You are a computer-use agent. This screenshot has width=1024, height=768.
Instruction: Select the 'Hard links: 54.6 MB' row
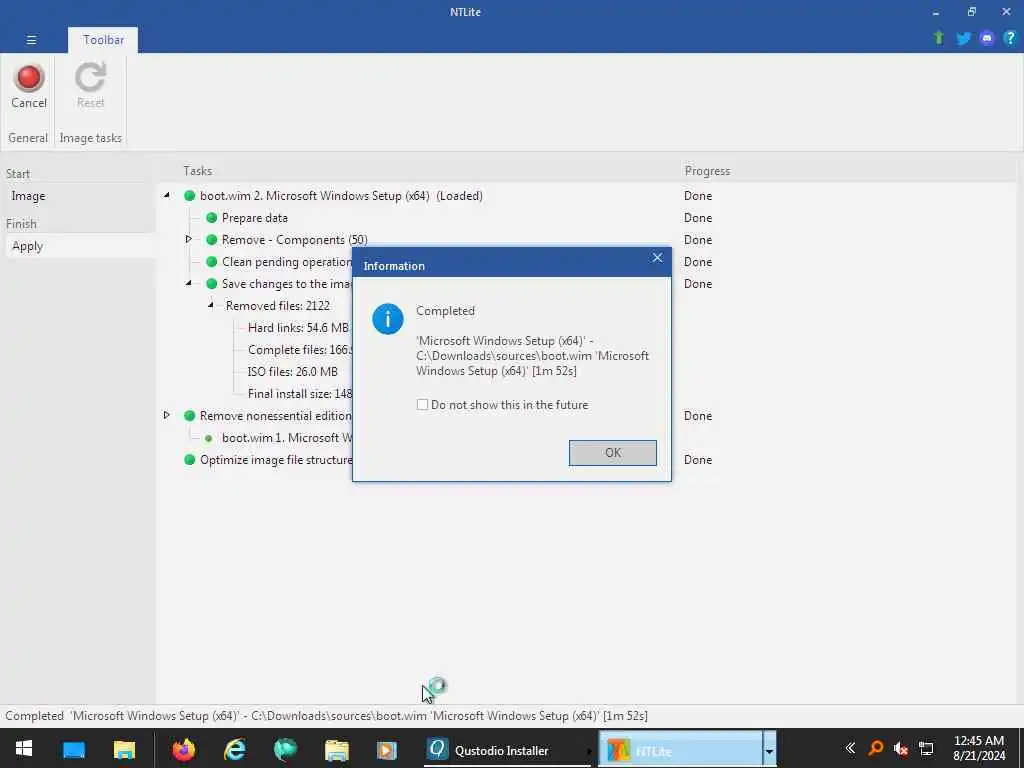[x=298, y=328]
